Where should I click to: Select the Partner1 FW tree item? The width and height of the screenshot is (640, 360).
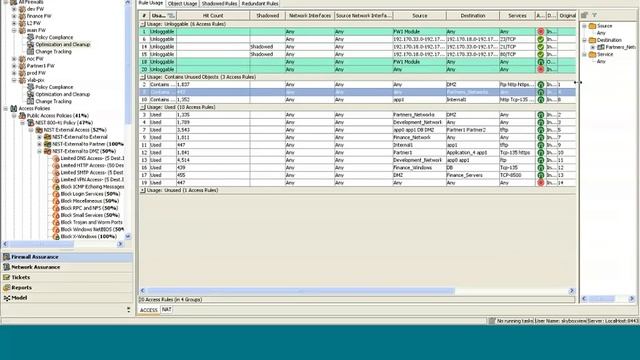[x=40, y=66]
